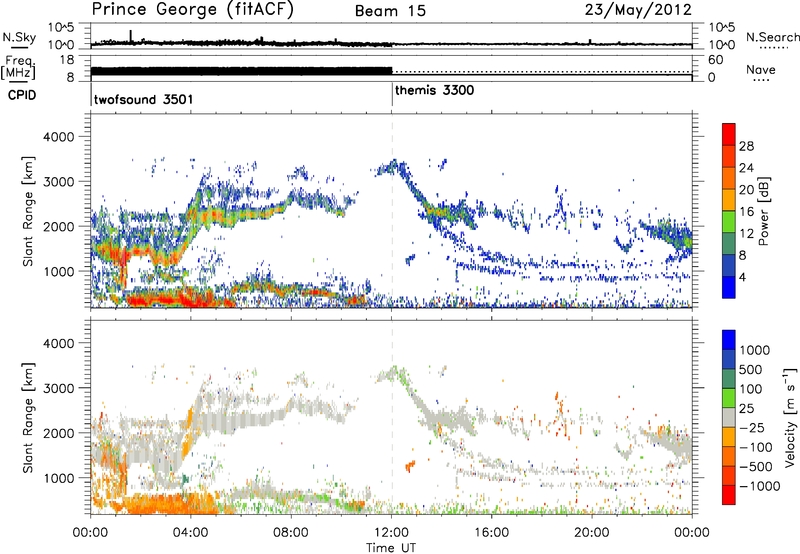This screenshot has height=554, width=800.
Task: Click the "60" Nave axis tick
Action: (x=715, y=60)
